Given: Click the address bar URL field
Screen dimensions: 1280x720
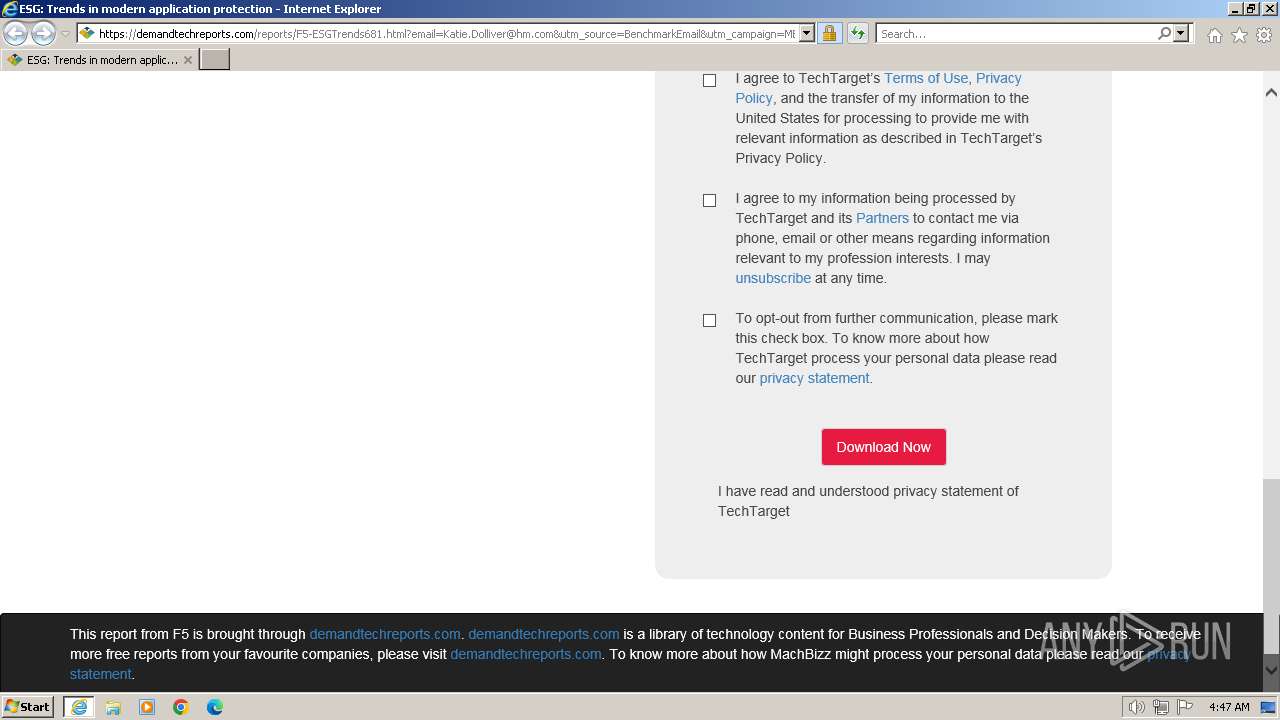Looking at the screenshot, I should [x=447, y=34].
